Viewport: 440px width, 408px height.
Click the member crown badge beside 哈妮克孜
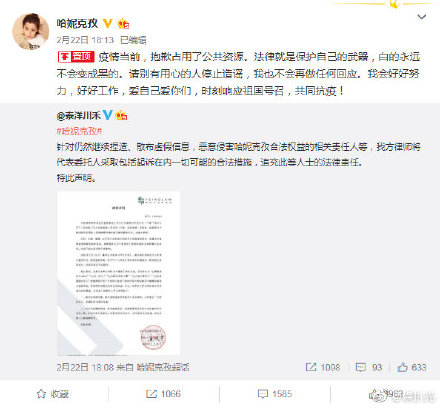(x=123, y=24)
